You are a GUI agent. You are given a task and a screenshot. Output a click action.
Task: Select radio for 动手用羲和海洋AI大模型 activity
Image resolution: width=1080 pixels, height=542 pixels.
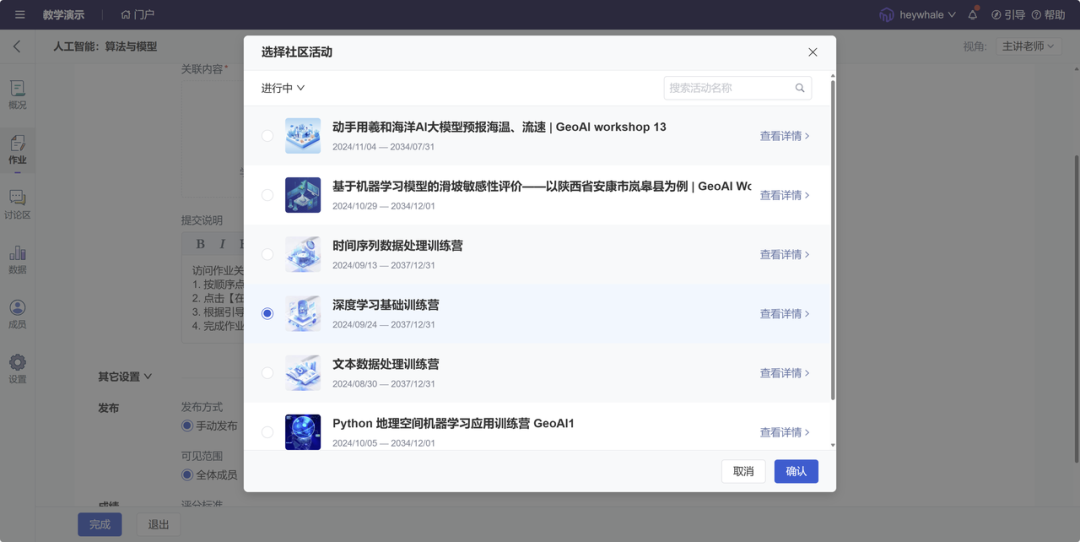click(x=267, y=136)
